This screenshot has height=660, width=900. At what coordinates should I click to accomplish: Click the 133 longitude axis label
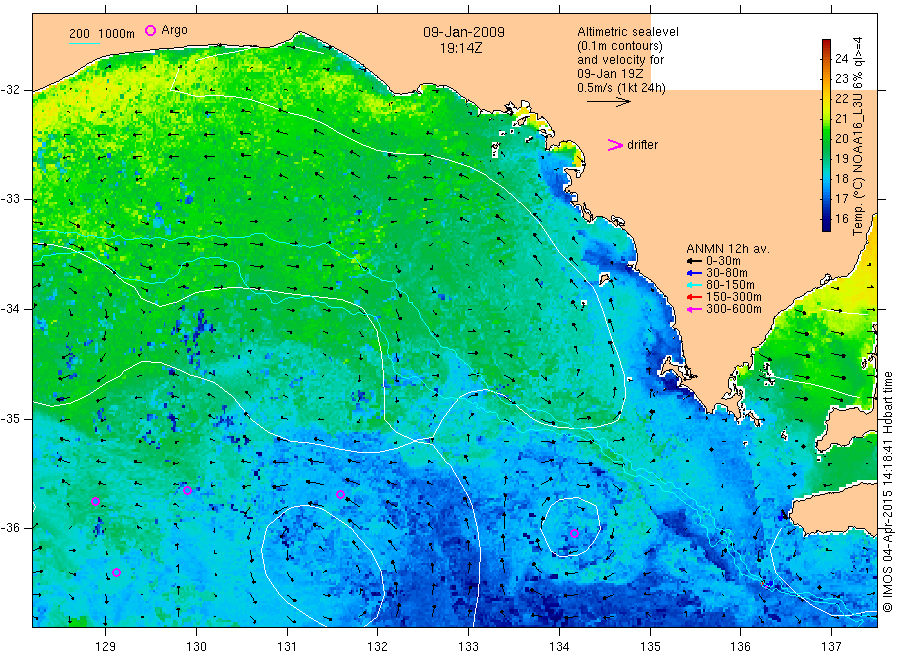point(468,647)
